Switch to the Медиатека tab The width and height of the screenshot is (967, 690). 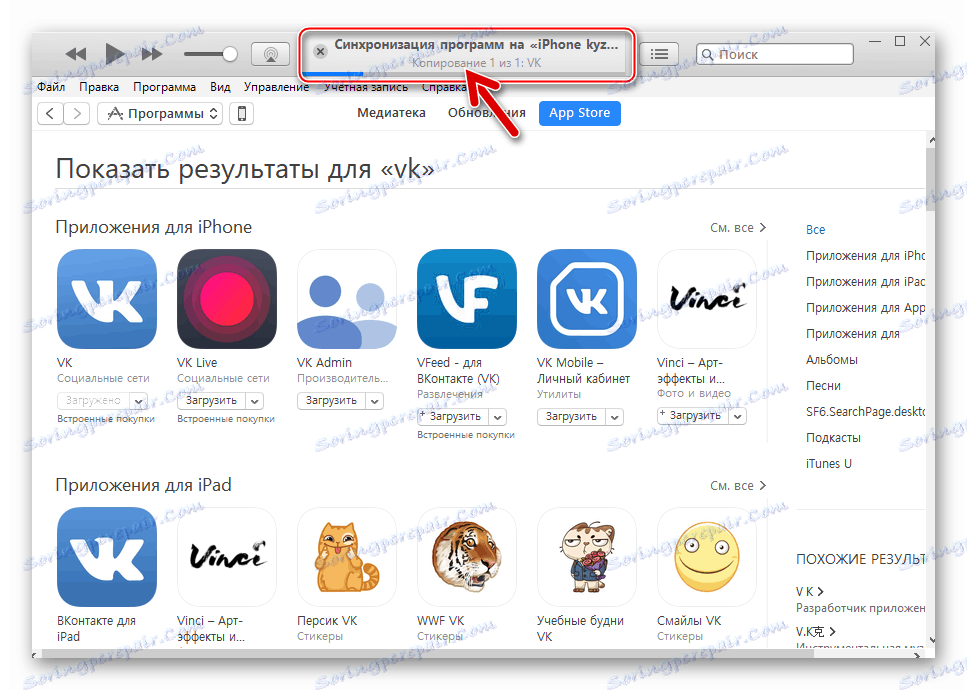(391, 113)
